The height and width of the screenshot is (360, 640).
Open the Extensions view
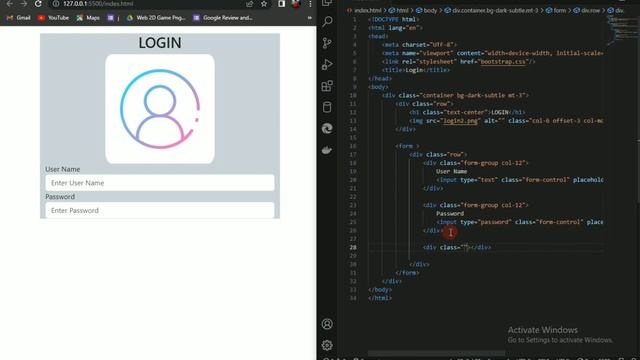327,86
